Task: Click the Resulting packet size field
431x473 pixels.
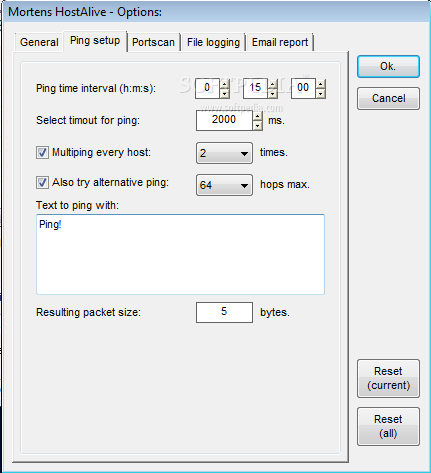Action: 224,312
